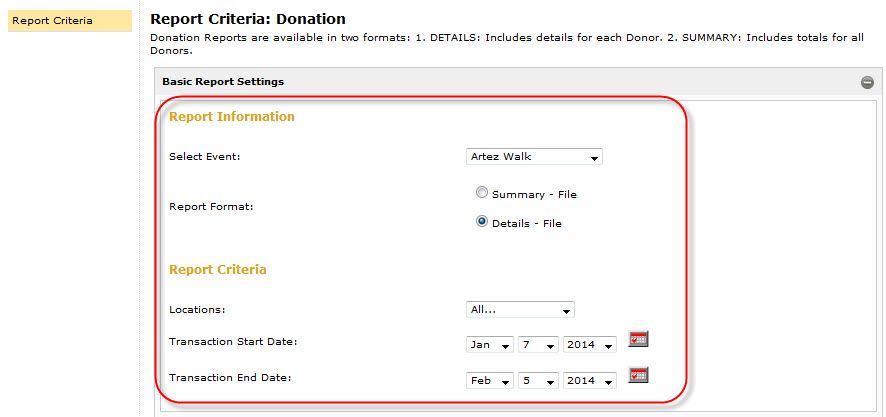The image size is (886, 417).
Task: Expand the Locations dropdown set to All
Action: [520, 310]
